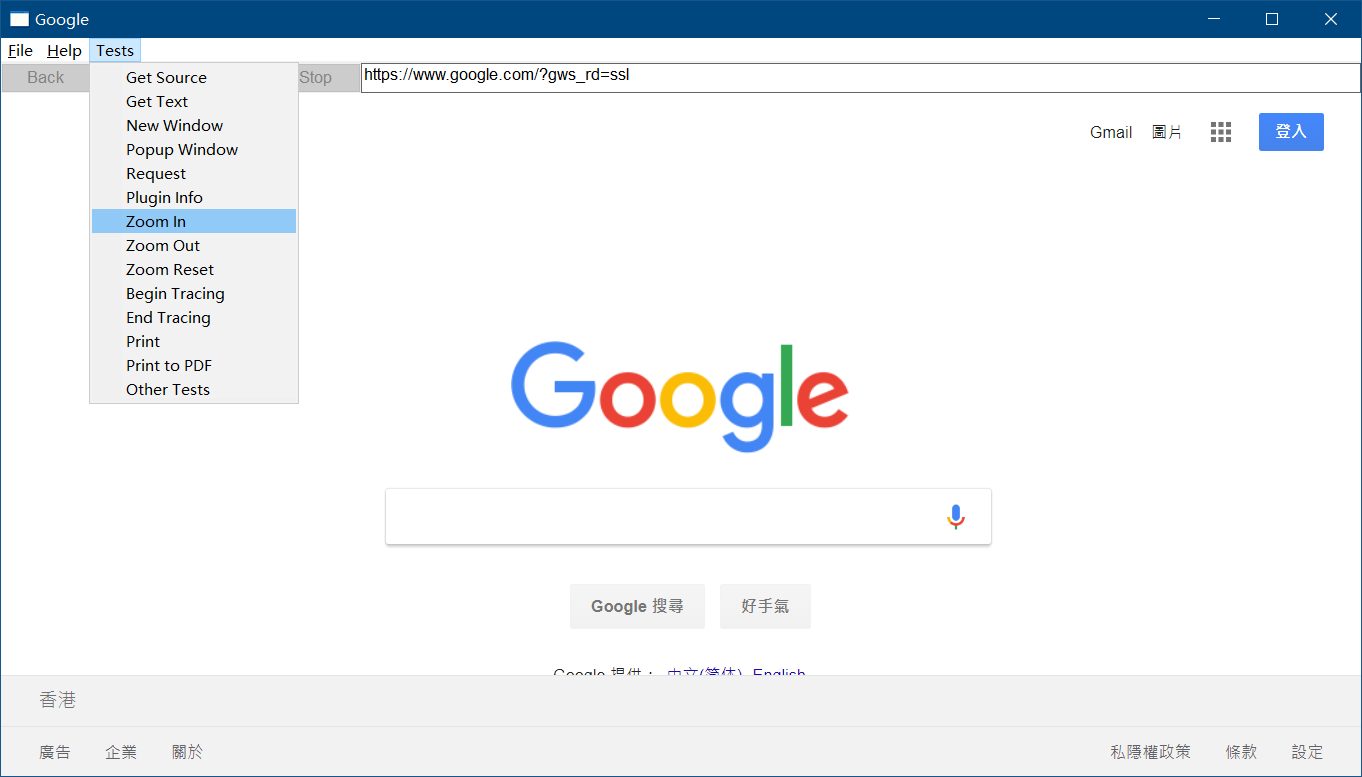Open the File menu
This screenshot has width=1362, height=777.
click(20, 51)
